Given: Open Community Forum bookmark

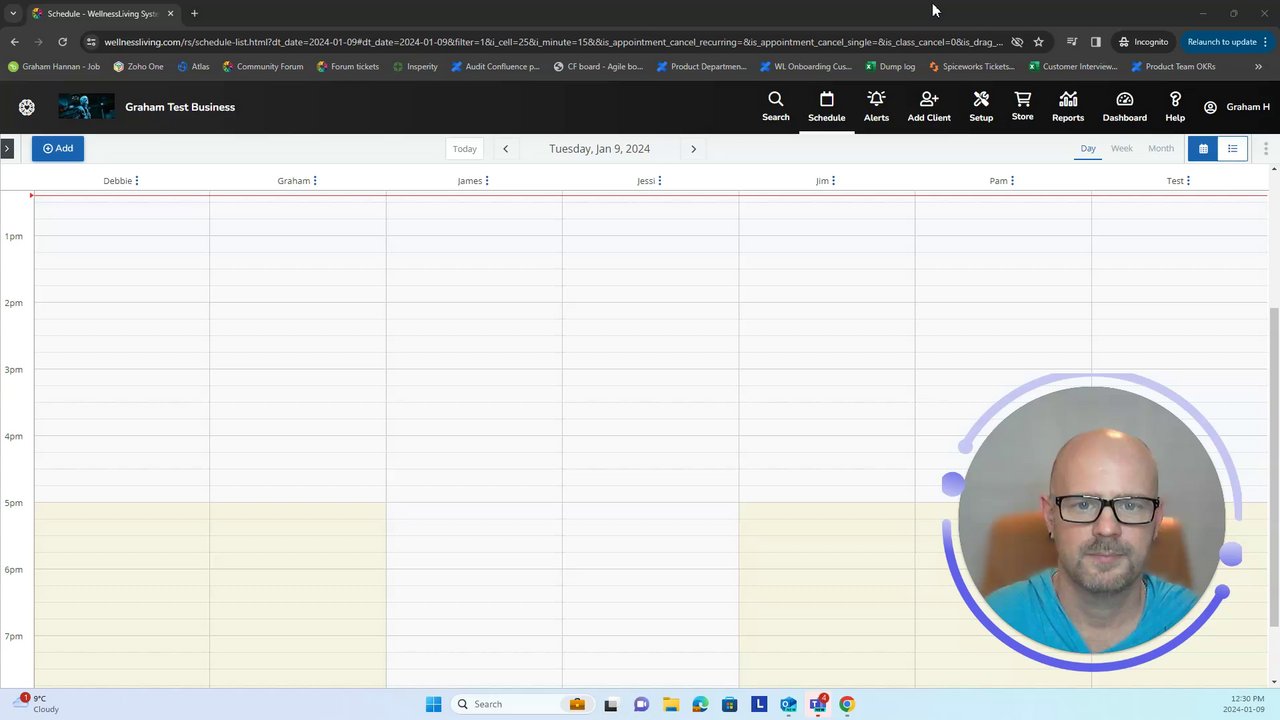Looking at the screenshot, I should [263, 67].
